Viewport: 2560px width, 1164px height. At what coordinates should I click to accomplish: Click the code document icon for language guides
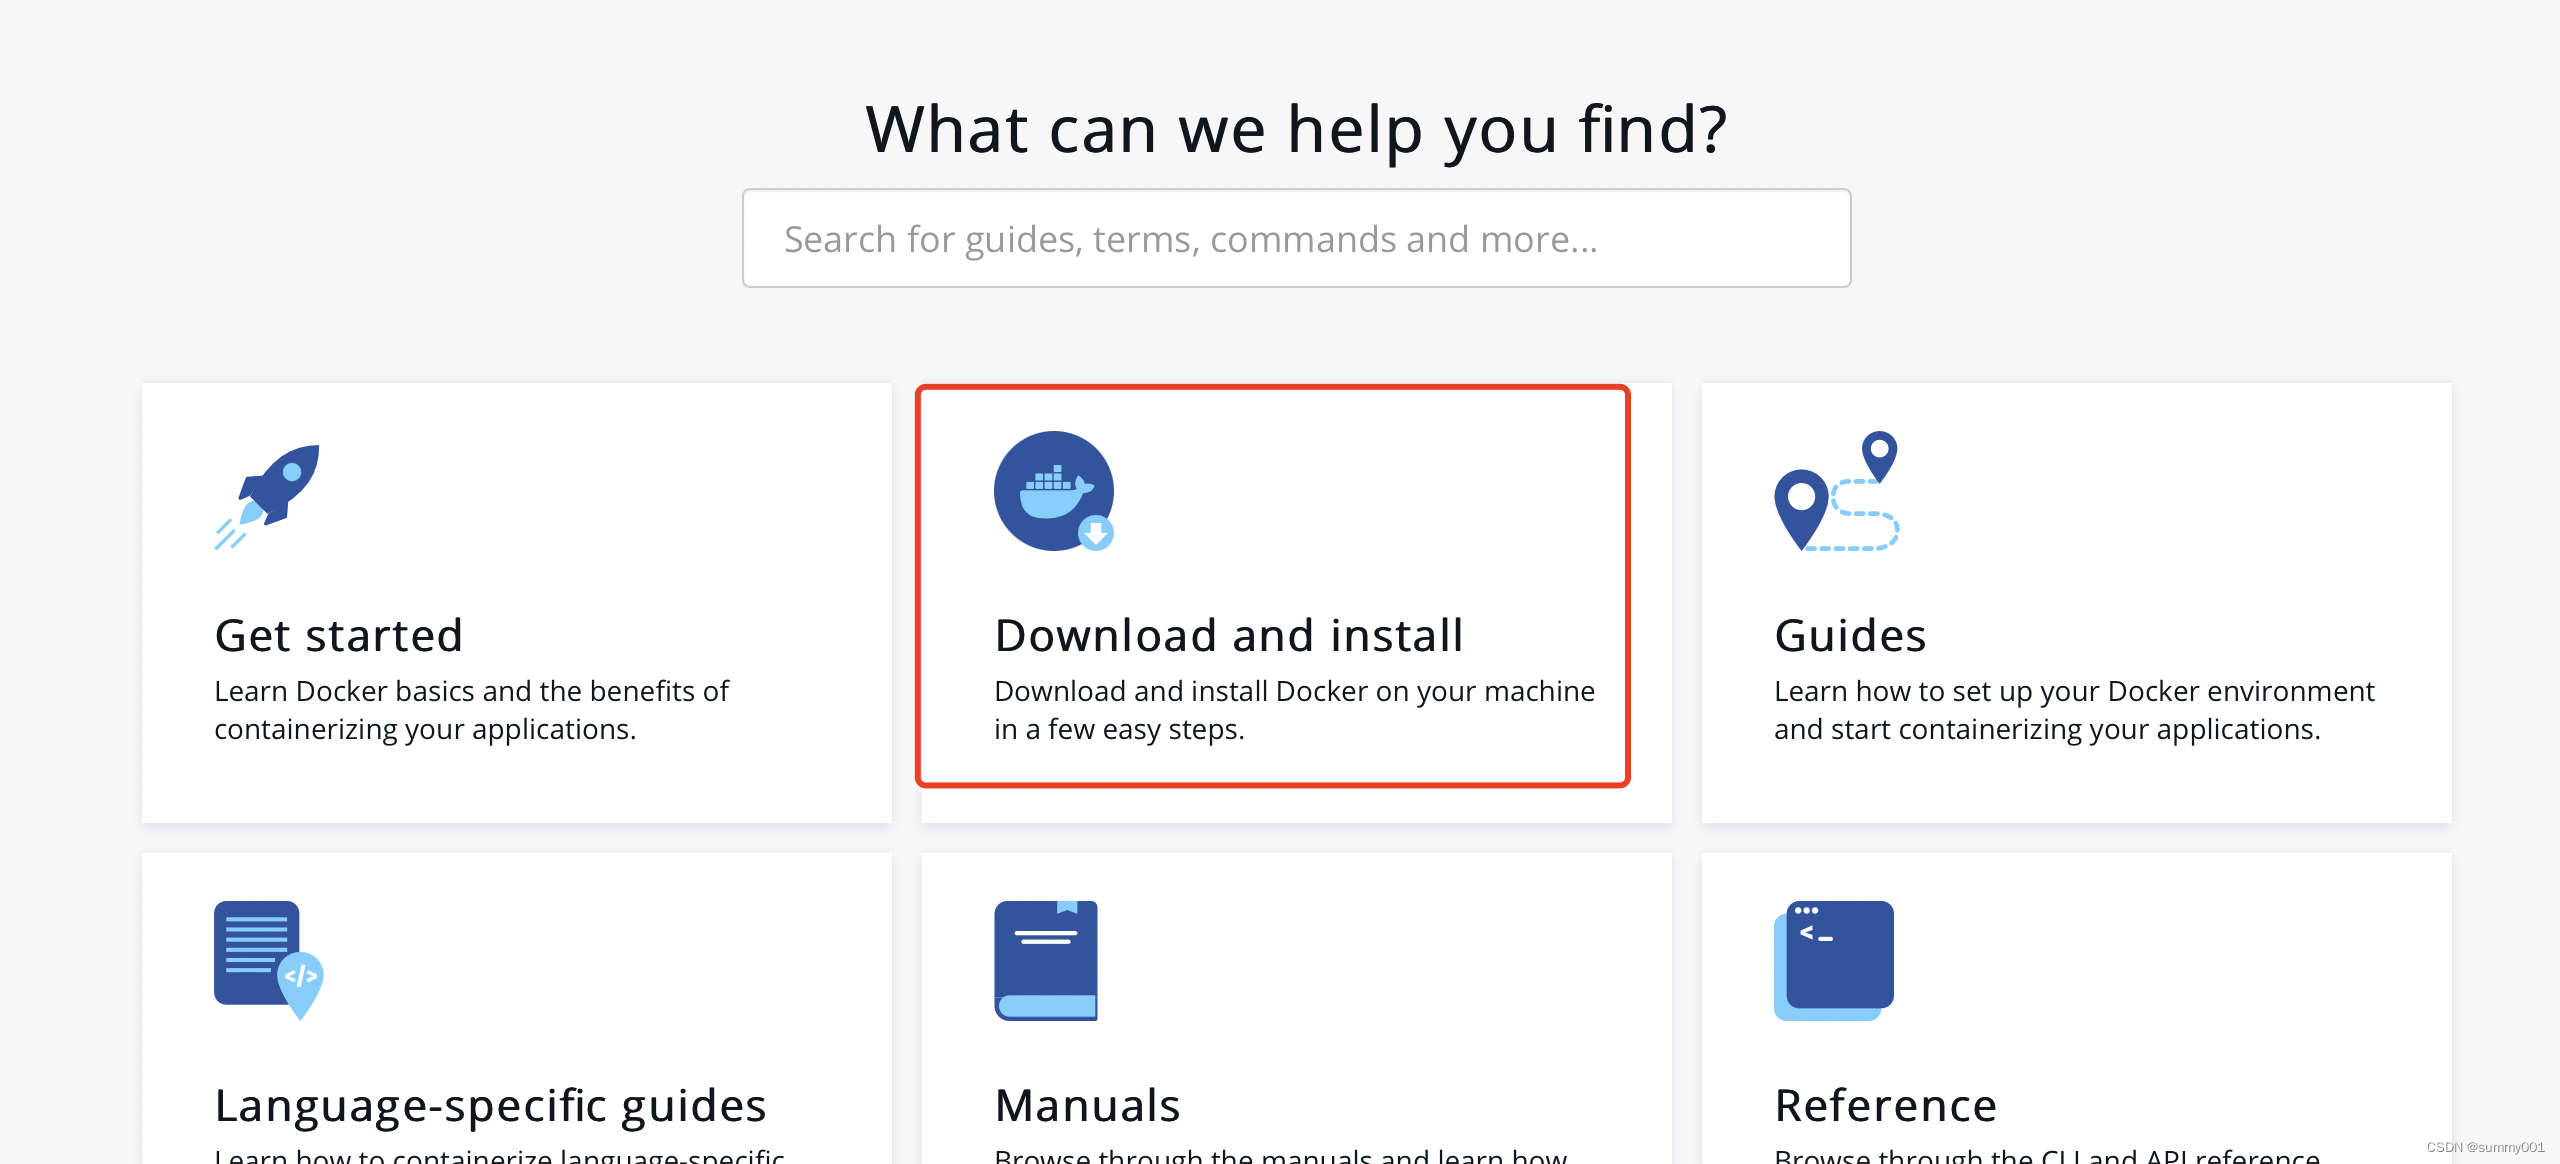(269, 960)
